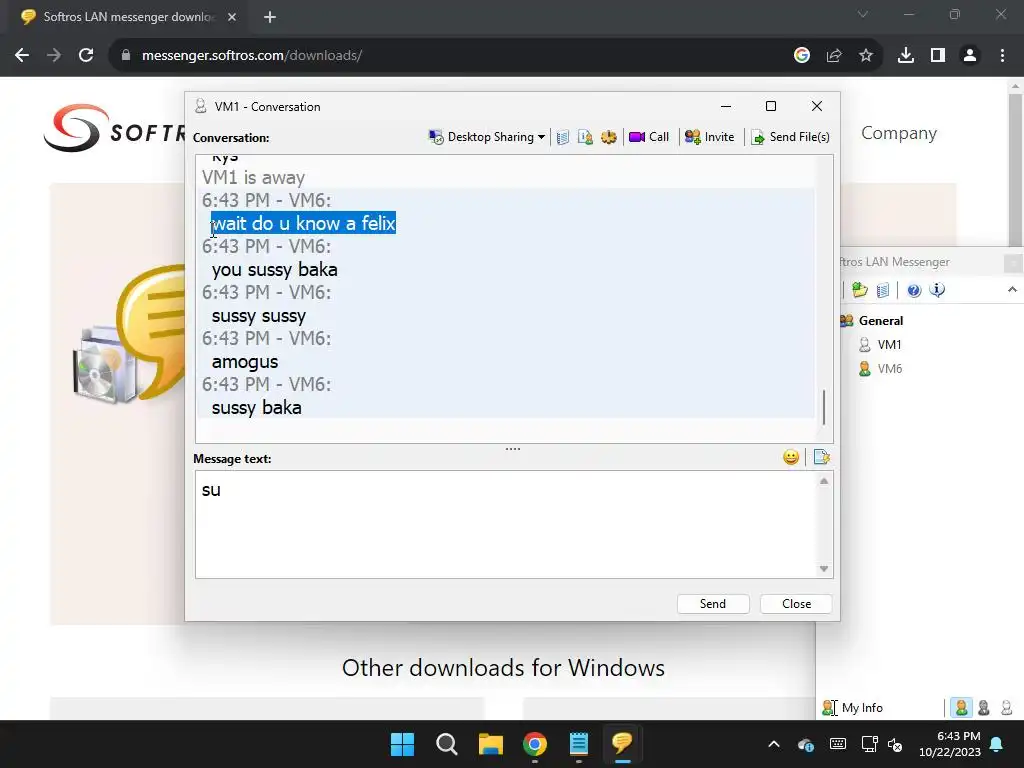Open the About info bubble icon
Image resolution: width=1024 pixels, height=768 pixels.
point(937,290)
